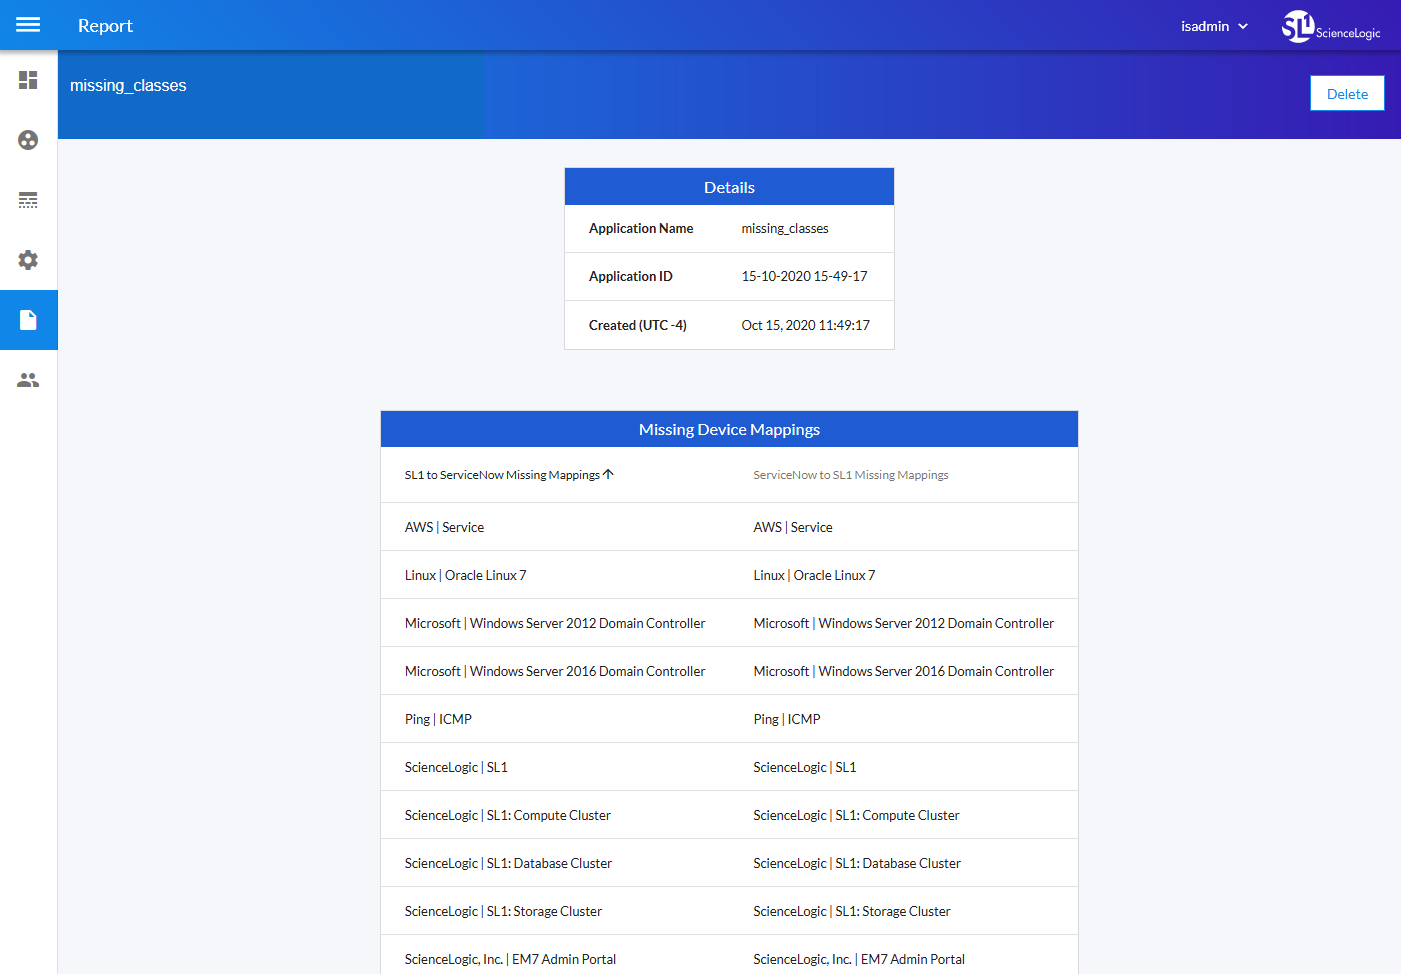The height and width of the screenshot is (974, 1402).
Task: Open the Users sidebar icon
Action: [x=28, y=380]
